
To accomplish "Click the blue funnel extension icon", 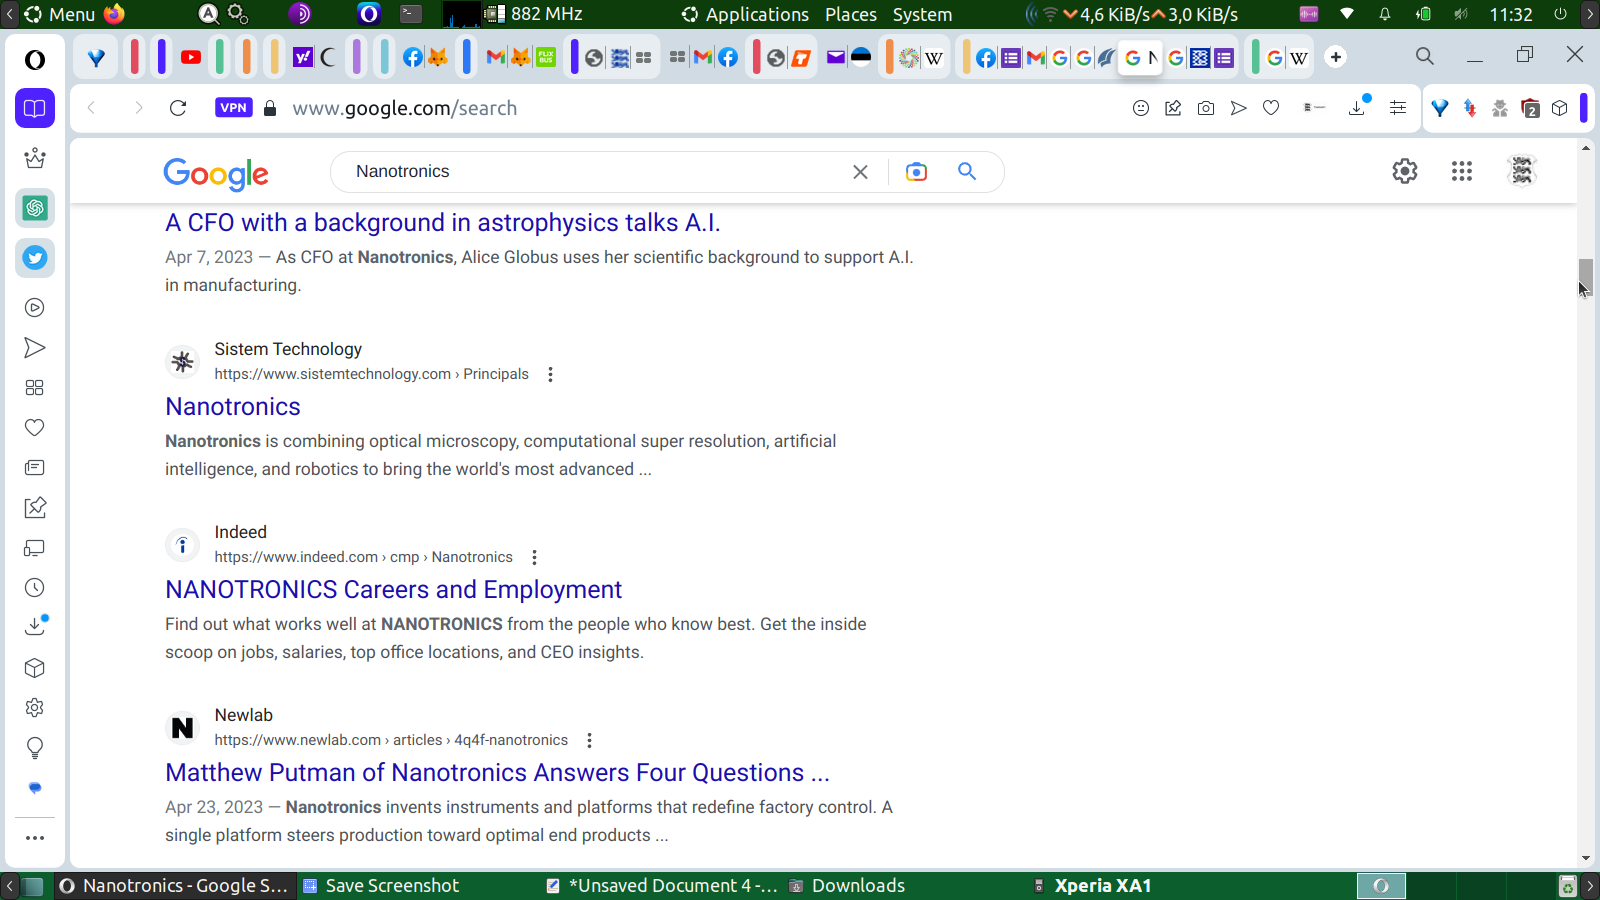I will (x=1440, y=108).
